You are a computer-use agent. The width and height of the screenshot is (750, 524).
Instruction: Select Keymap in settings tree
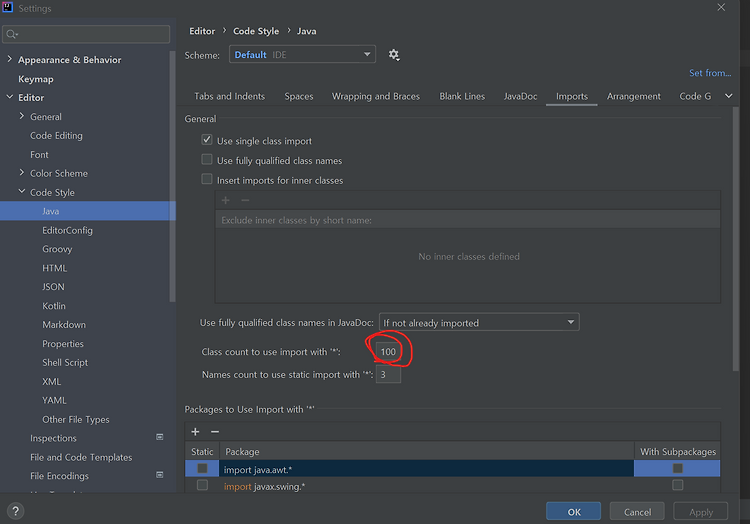click(x=36, y=79)
